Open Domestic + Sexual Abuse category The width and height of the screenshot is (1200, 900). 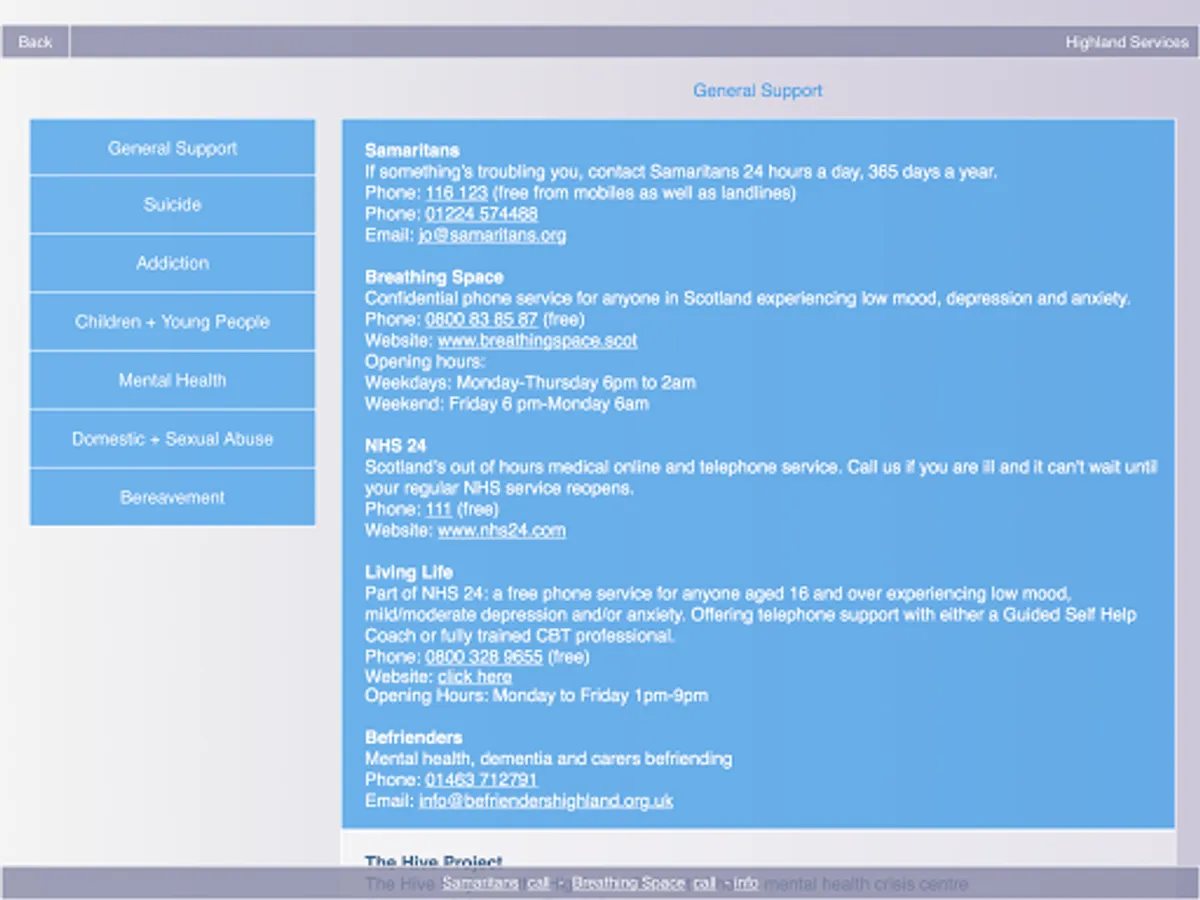(172, 439)
